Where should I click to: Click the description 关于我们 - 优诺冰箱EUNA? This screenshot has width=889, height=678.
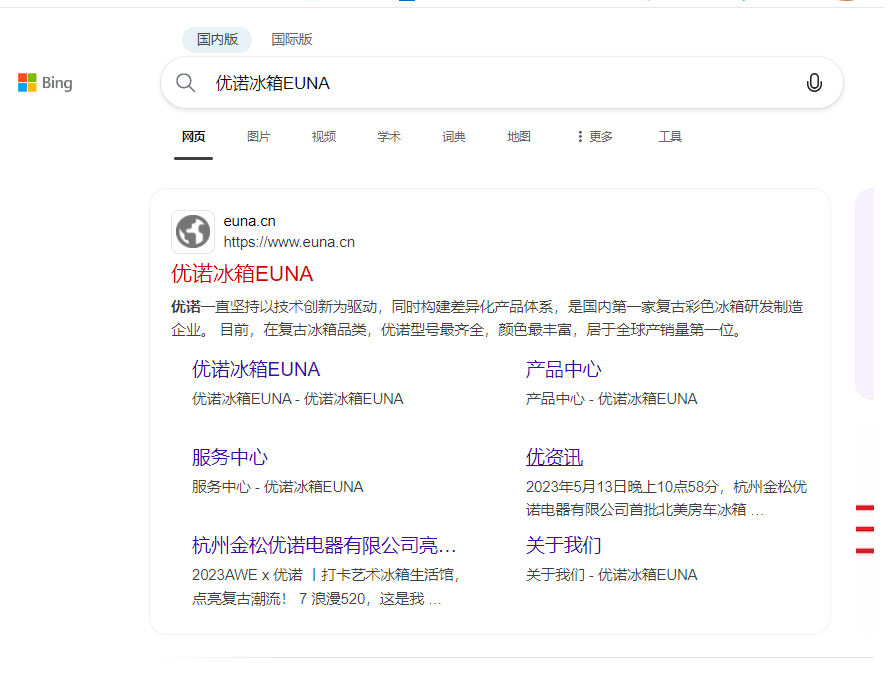click(x=611, y=575)
